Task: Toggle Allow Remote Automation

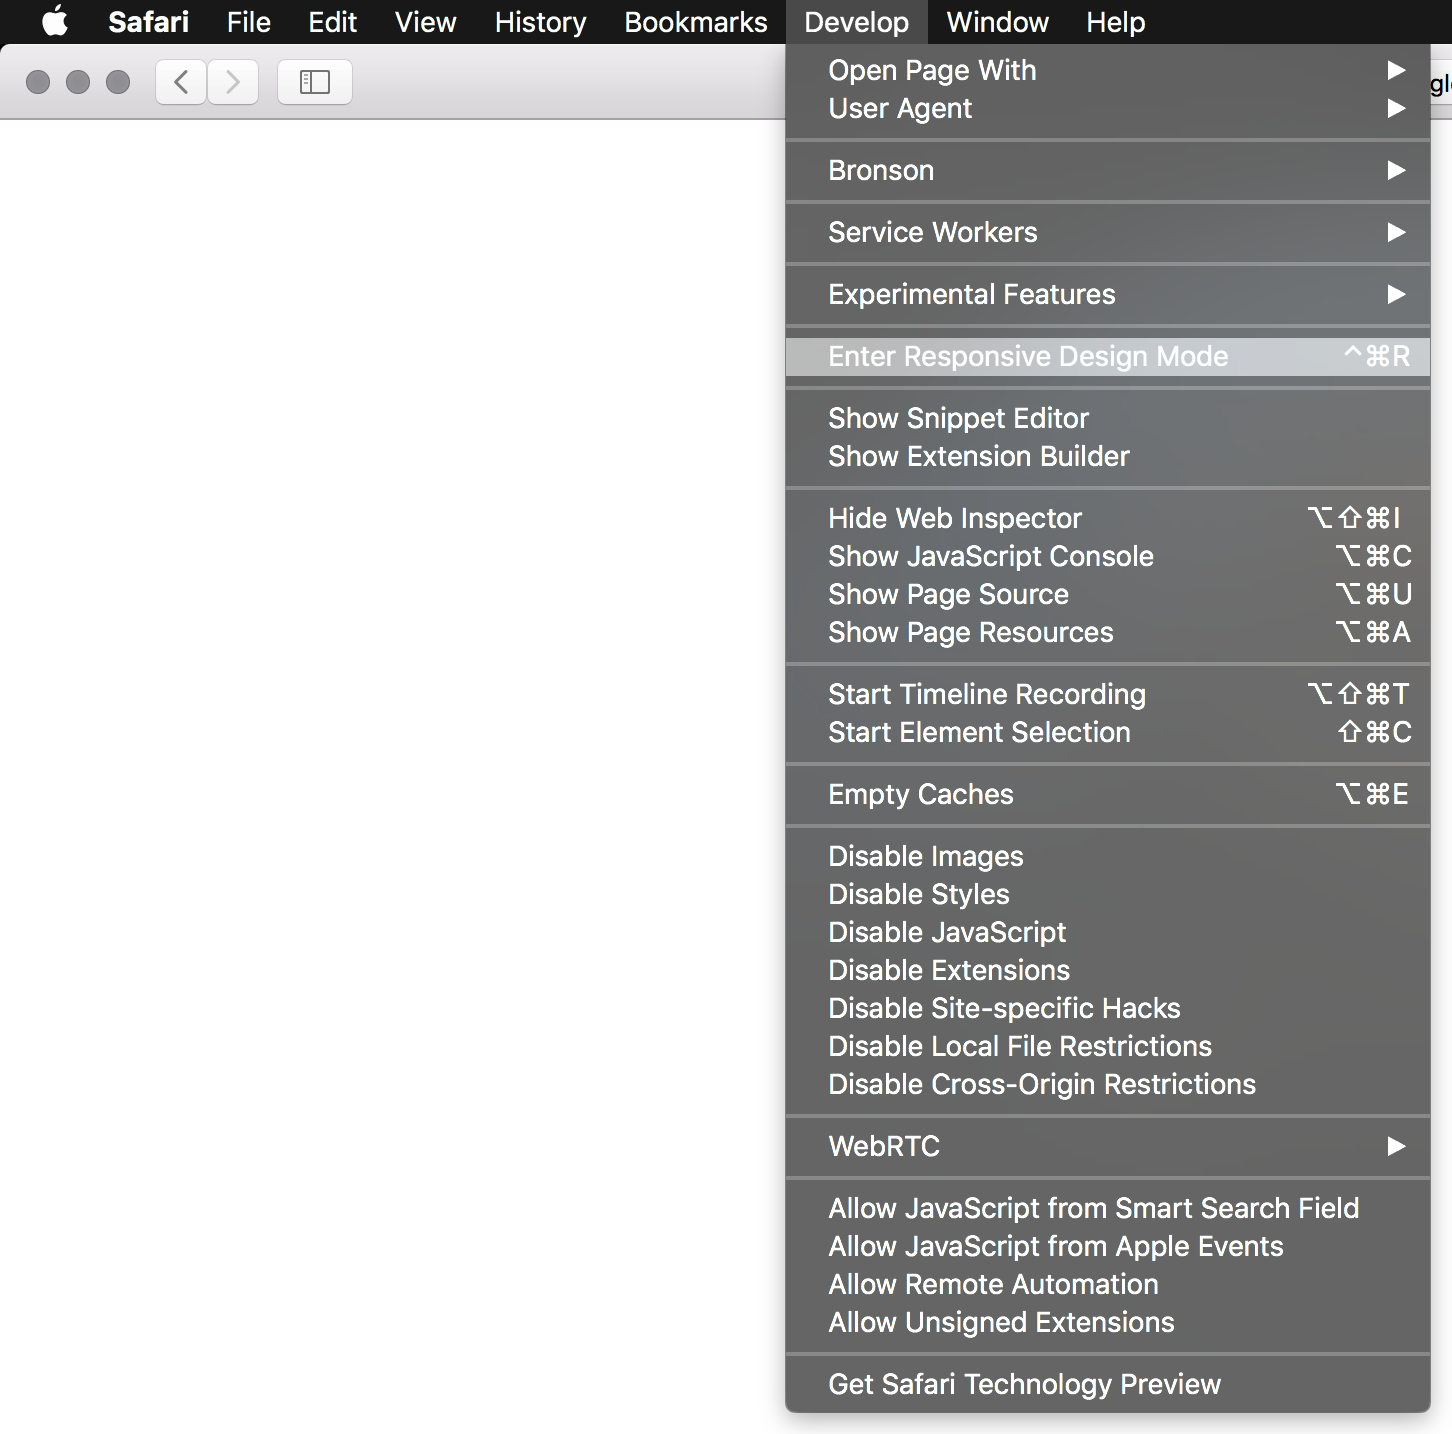Action: point(1108,1284)
